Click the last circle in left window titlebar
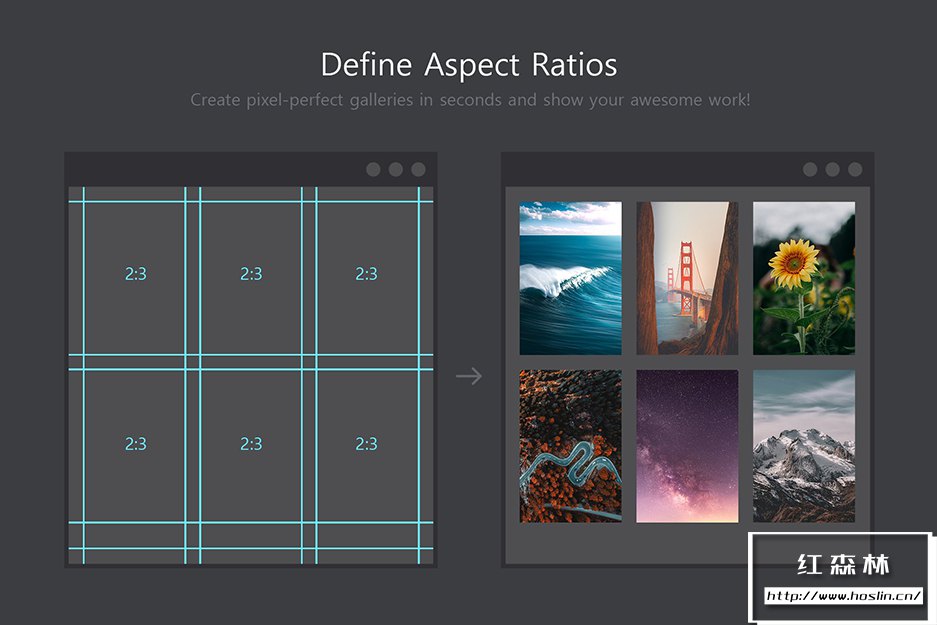The height and width of the screenshot is (625, 937). click(x=418, y=169)
